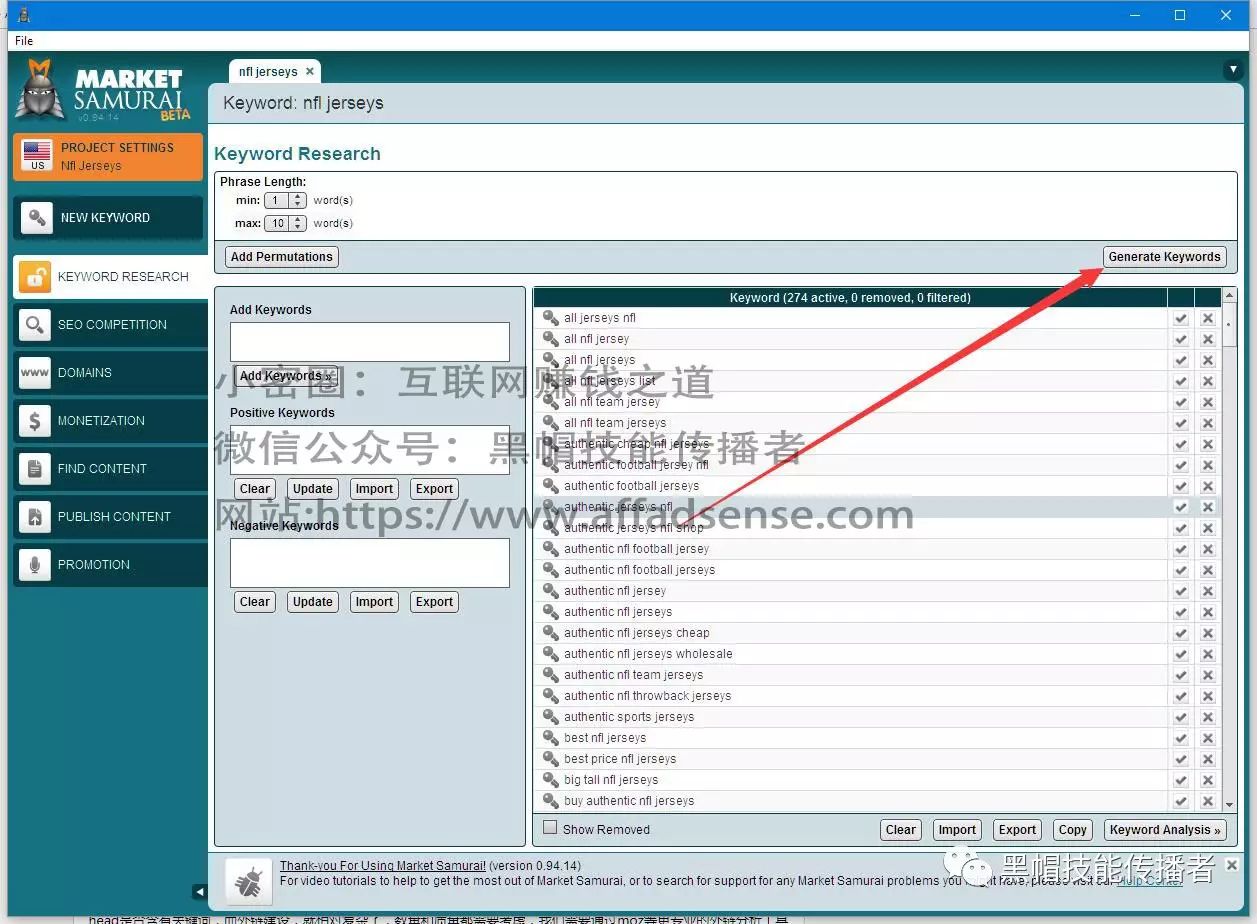1257x924 pixels.
Task: Open the Promotion module
Action: 110,565
